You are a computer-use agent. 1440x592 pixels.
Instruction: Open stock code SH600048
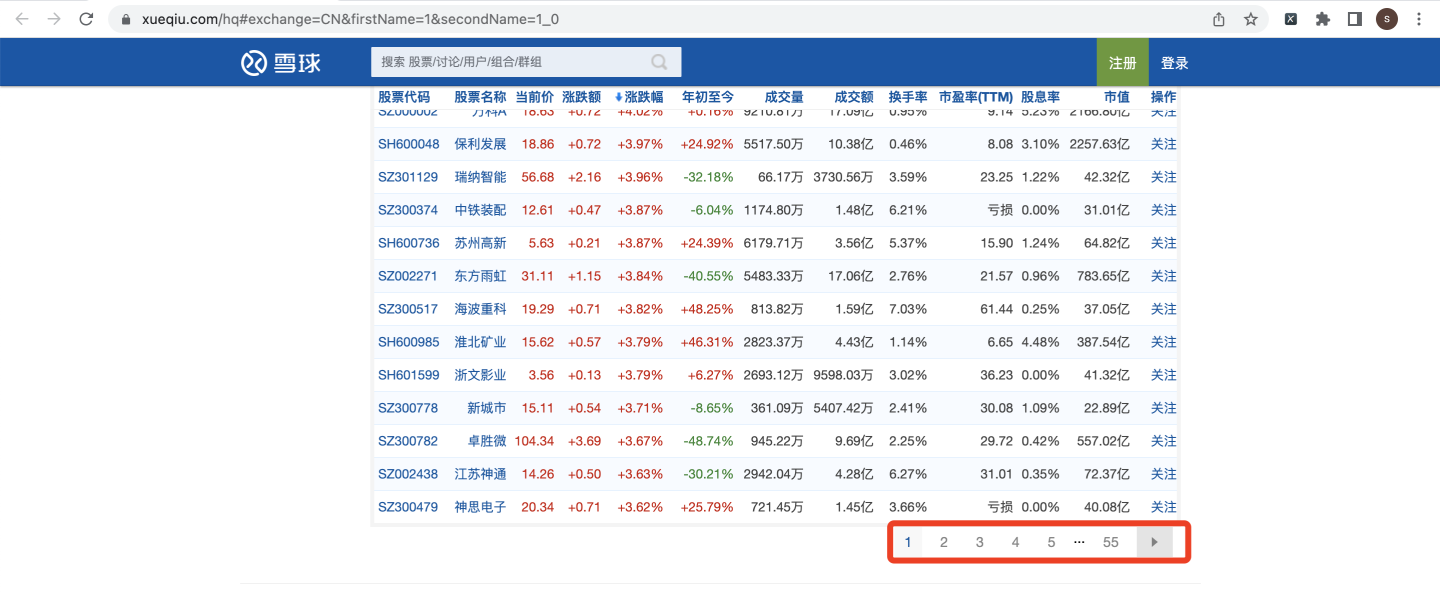tap(408, 144)
